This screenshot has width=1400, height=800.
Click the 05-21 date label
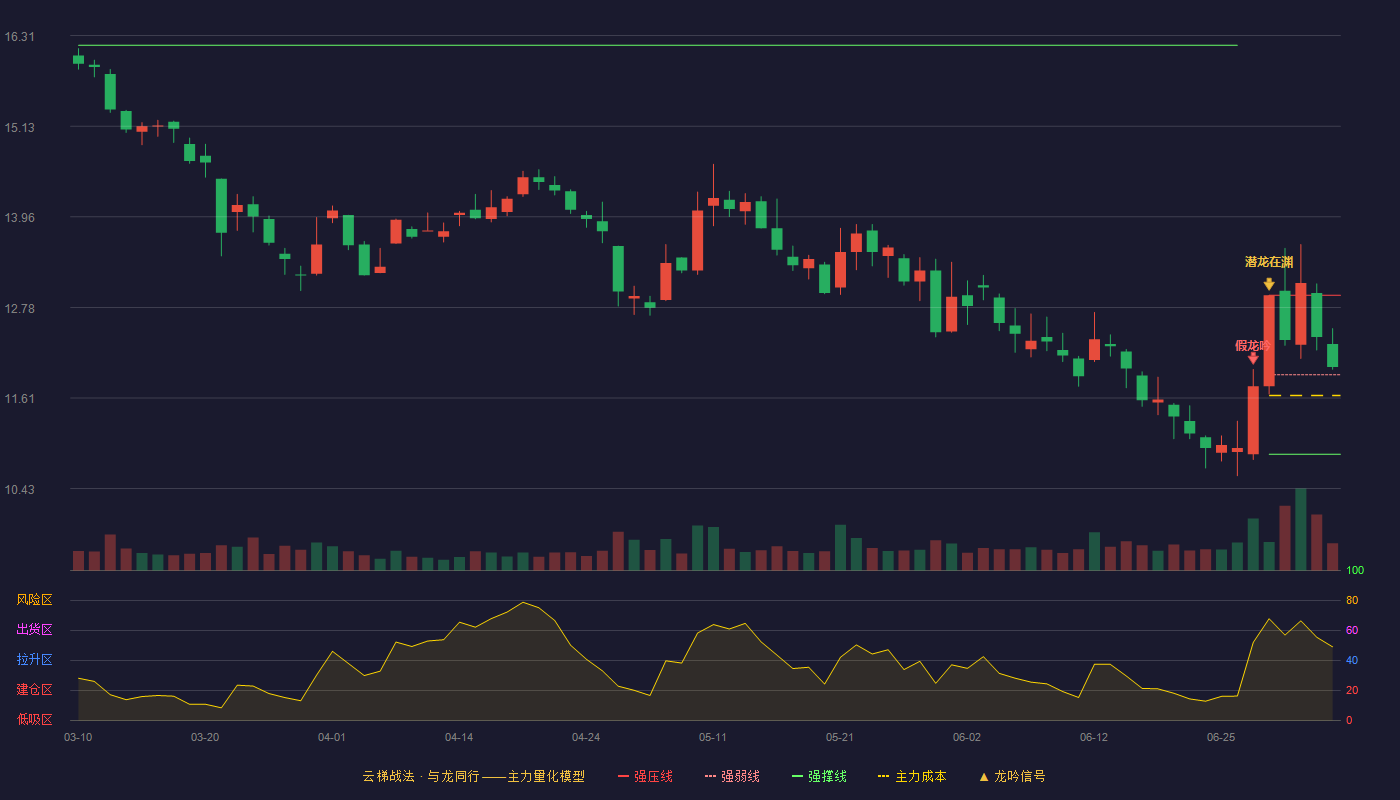[840, 737]
